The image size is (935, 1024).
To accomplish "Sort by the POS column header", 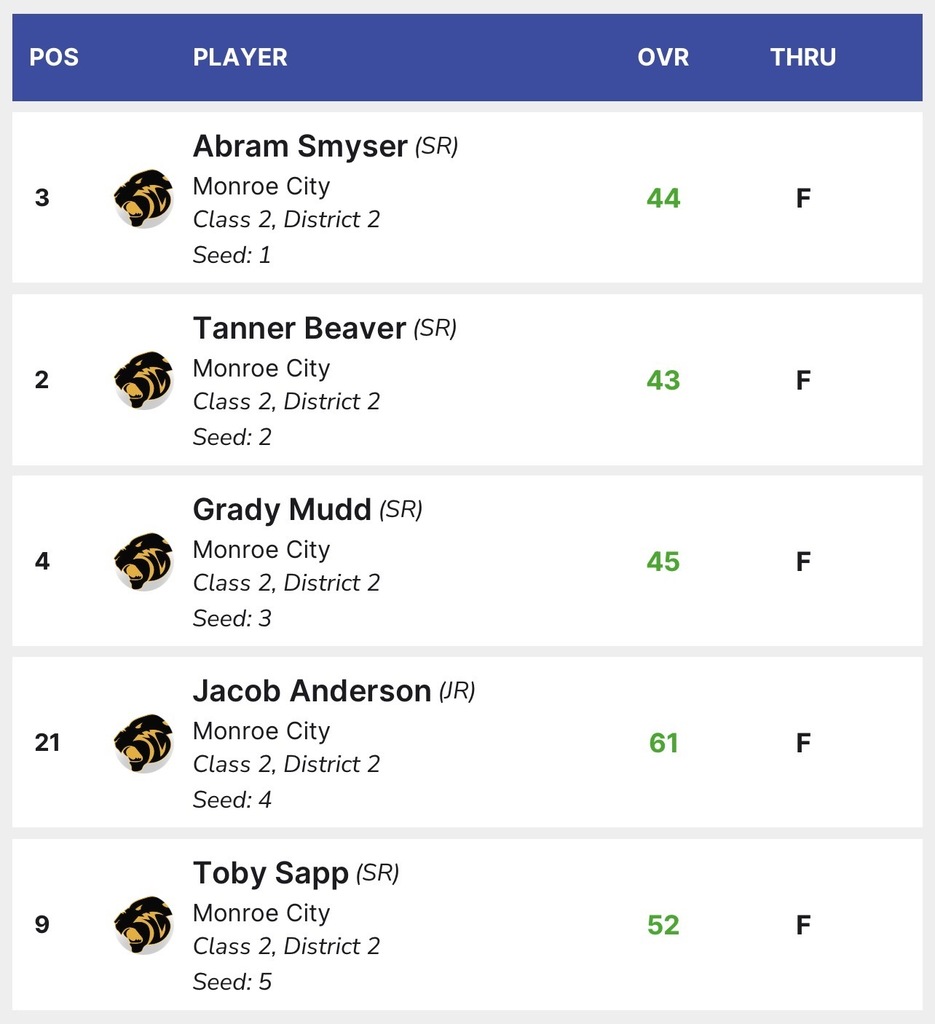I will 54,57.
